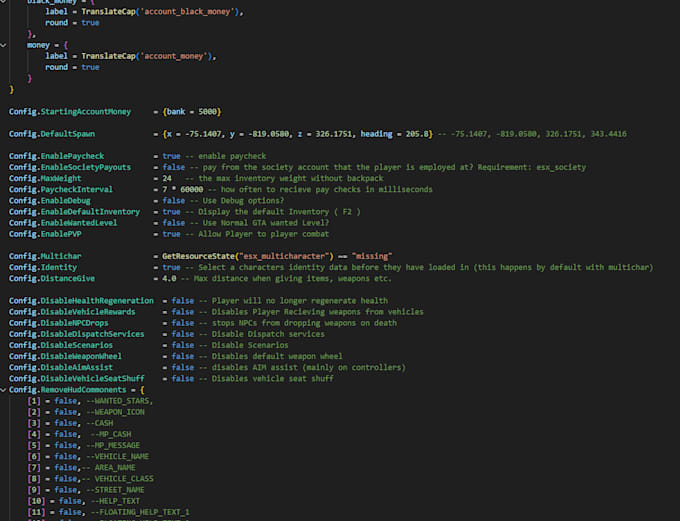
Task: Click the WANTED_STARS comment text
Action: coord(121,400)
